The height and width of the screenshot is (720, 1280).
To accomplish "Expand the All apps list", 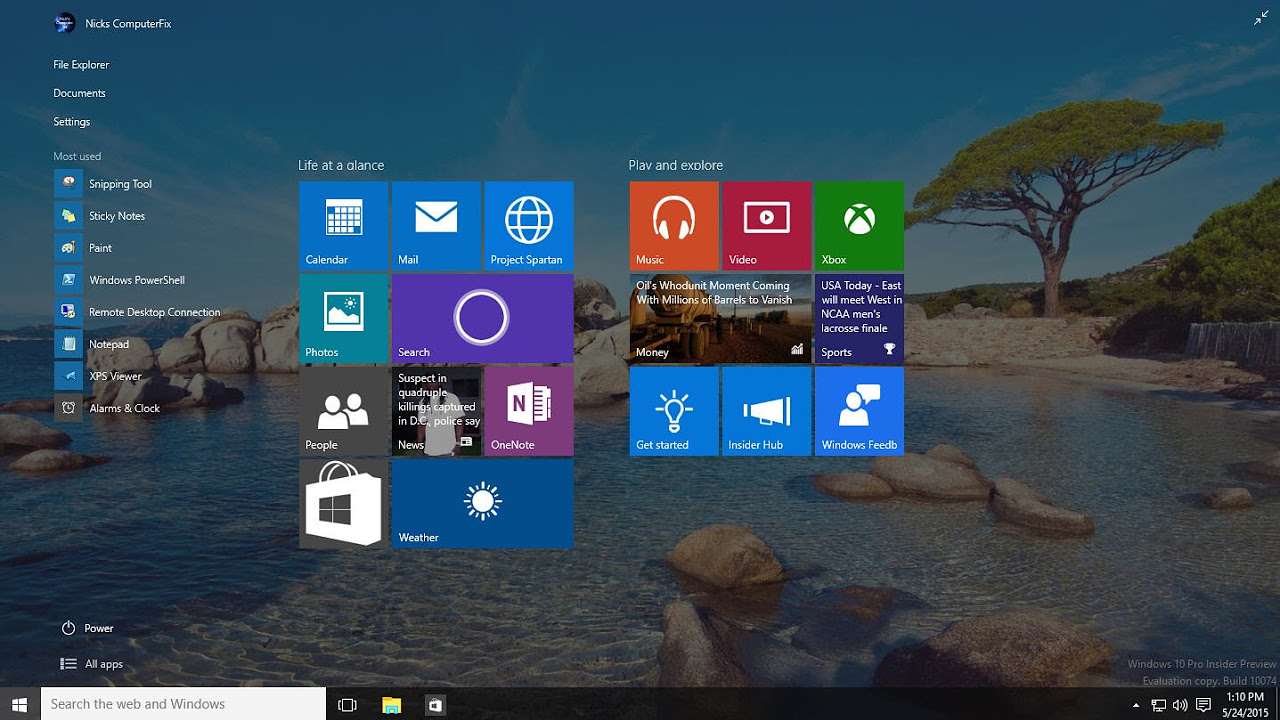I will click(92, 664).
